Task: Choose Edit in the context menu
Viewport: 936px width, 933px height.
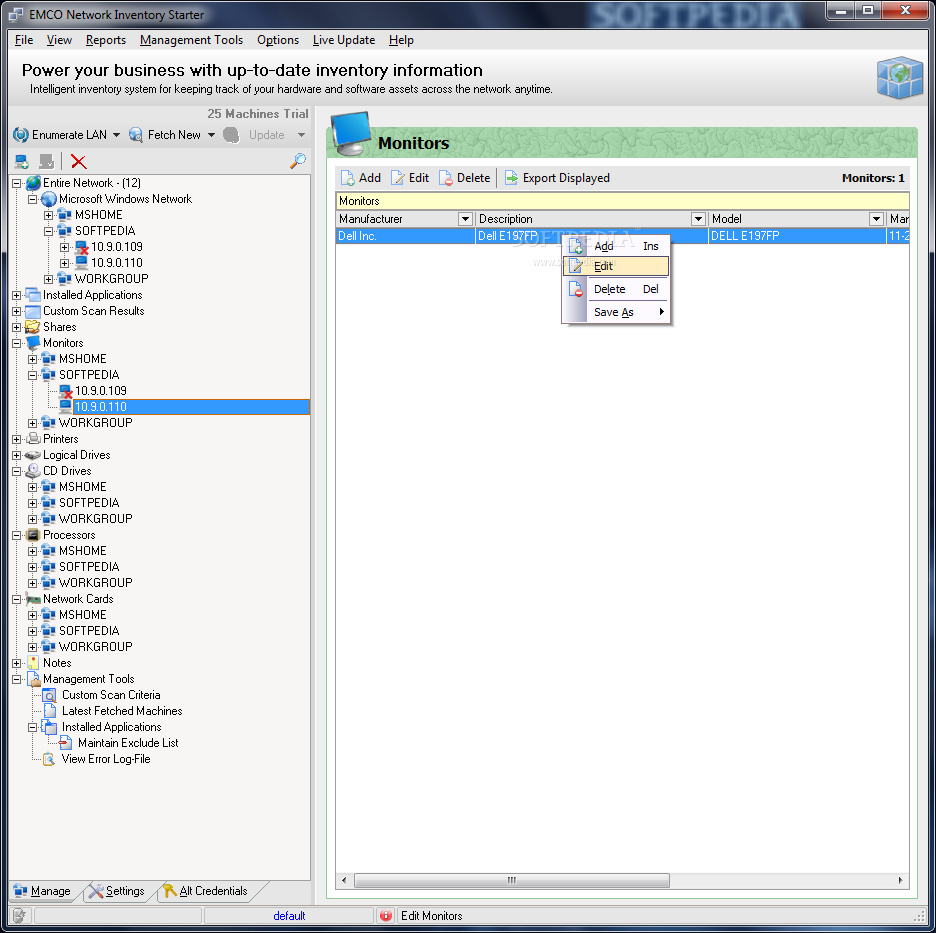Action: pyautogui.click(x=616, y=266)
